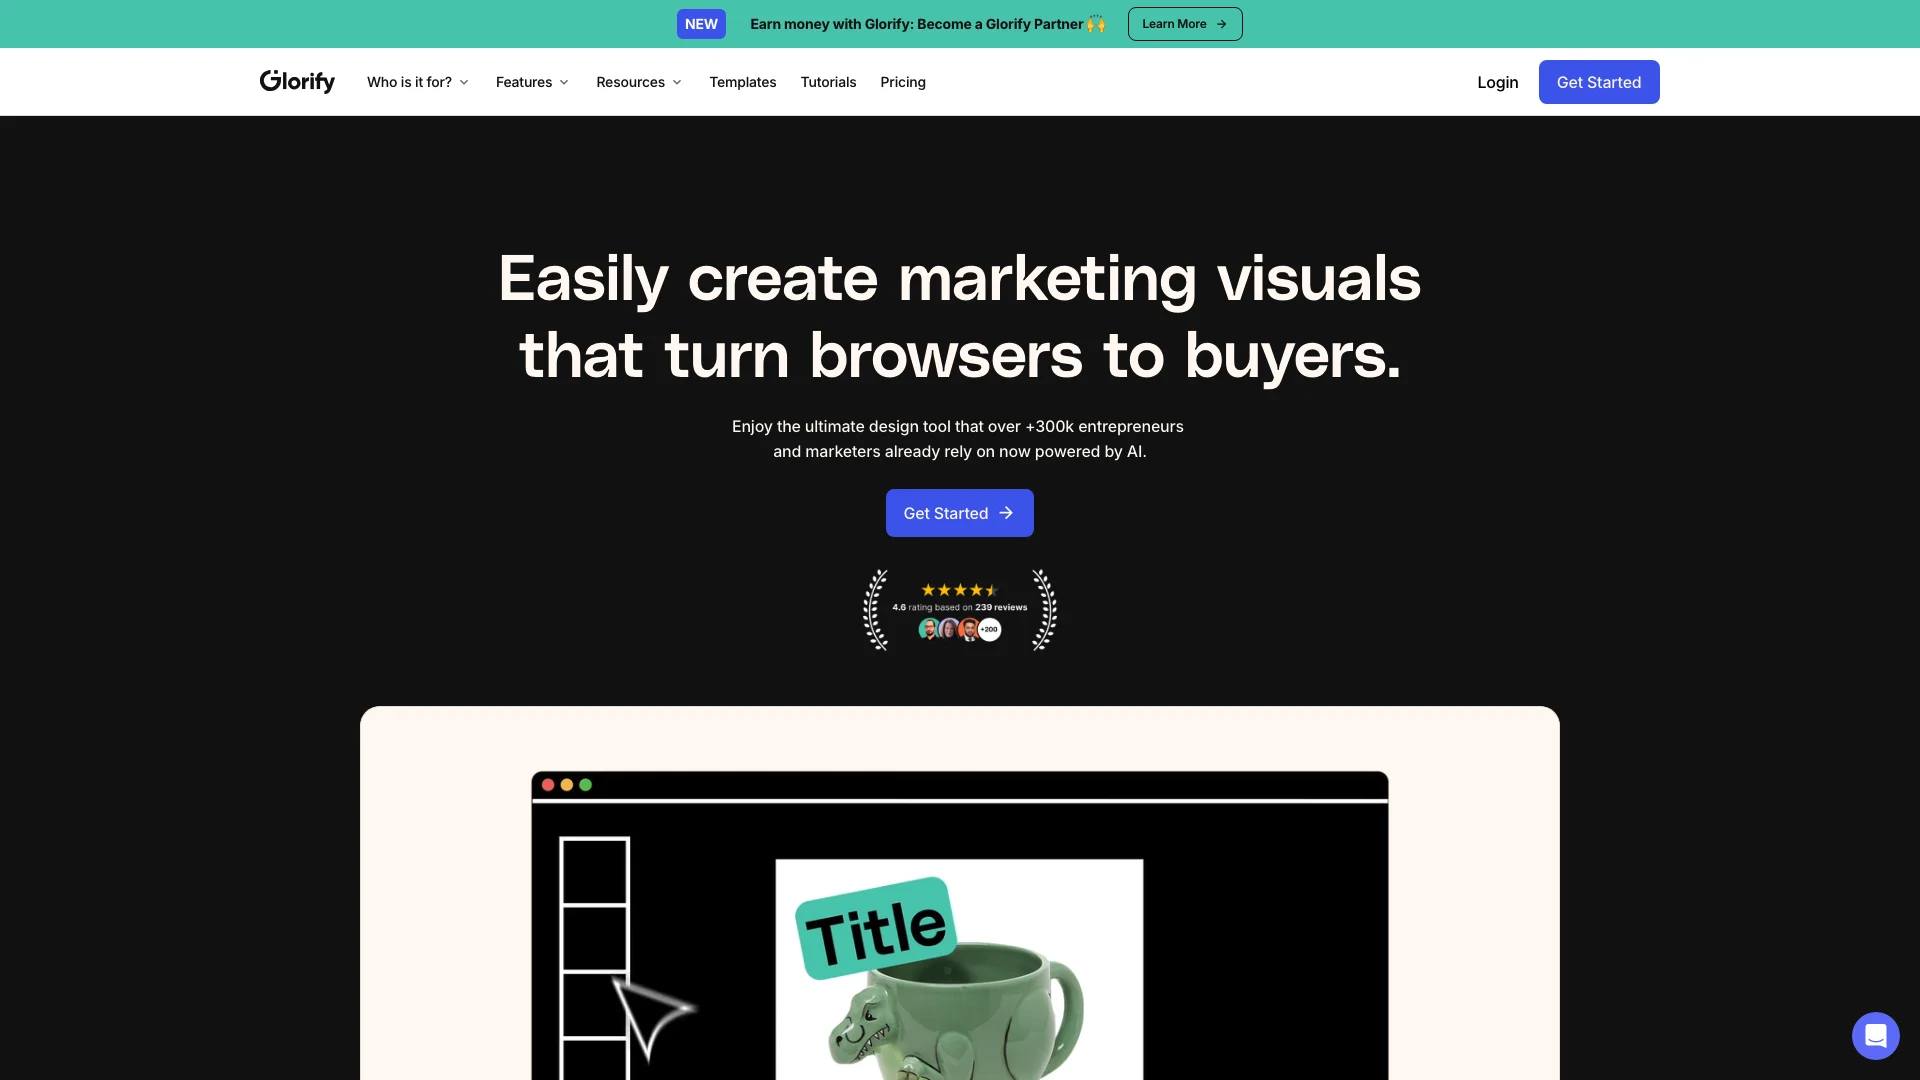The image size is (1920, 1080).
Task: Click the green circle traffic light icon
Action: [585, 786]
